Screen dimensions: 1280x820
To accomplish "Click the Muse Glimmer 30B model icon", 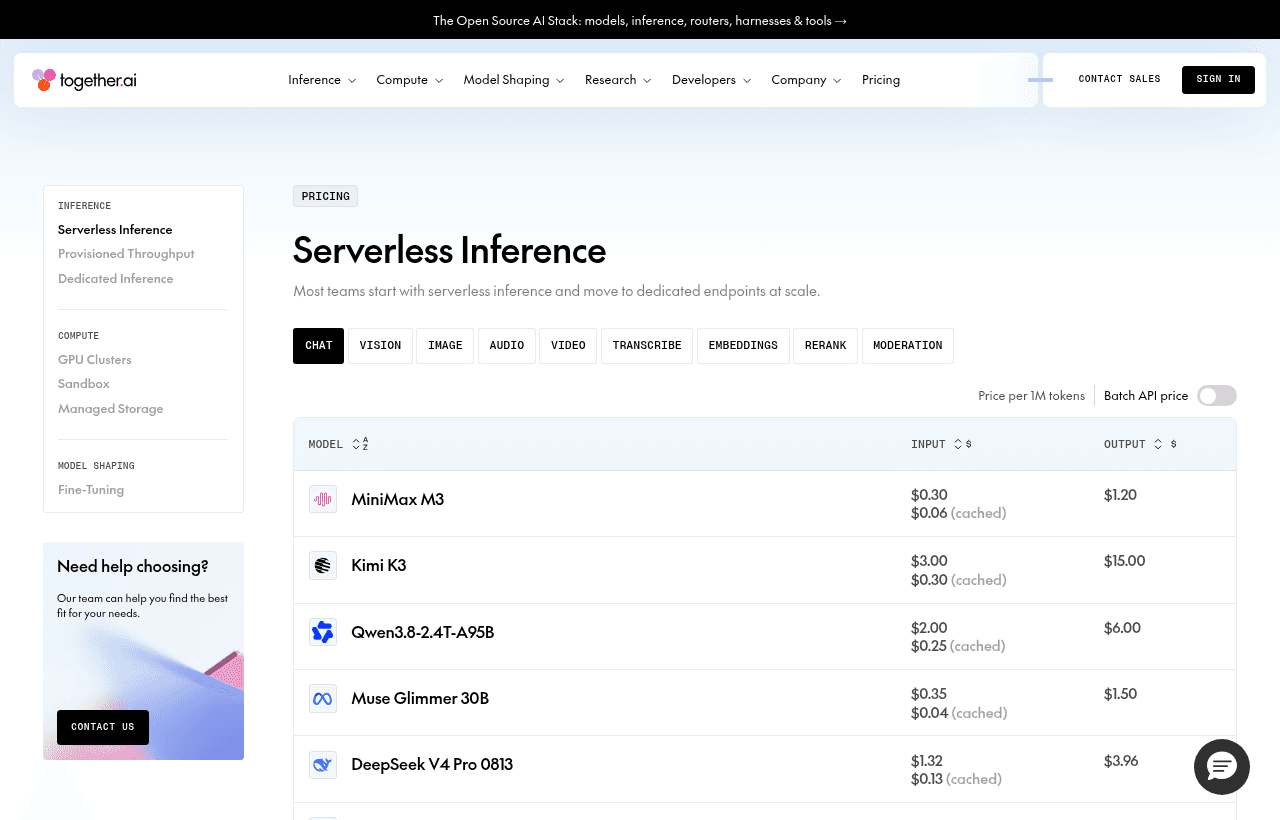I will (323, 698).
